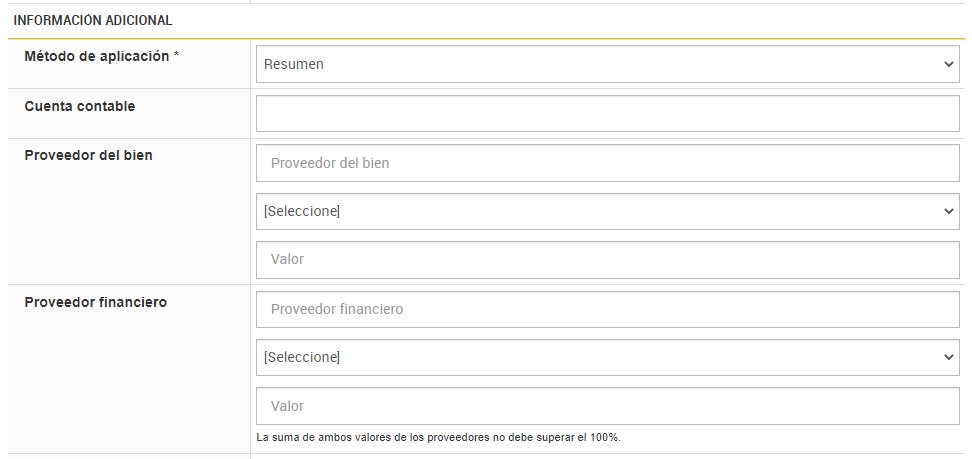Click chevron arrow of Proveedor financiero select
Image resolution: width=972 pixels, height=459 pixels.
point(948,357)
